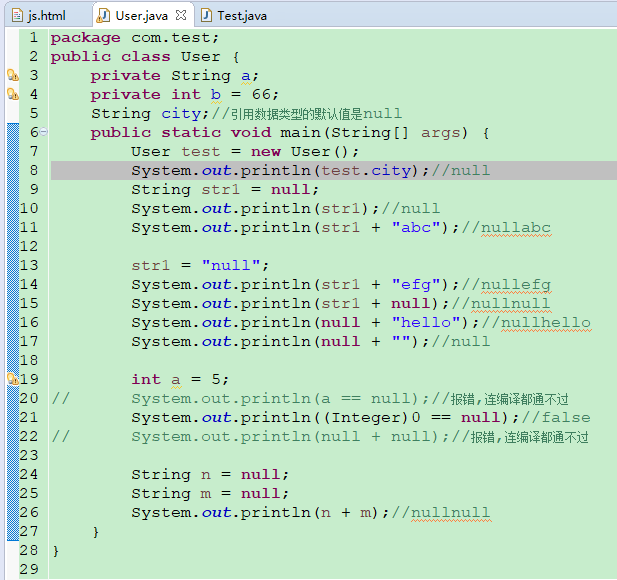Screen dimensions: 617x580
Task: Click '(Integer)' cast on line 21
Action: pos(366,417)
